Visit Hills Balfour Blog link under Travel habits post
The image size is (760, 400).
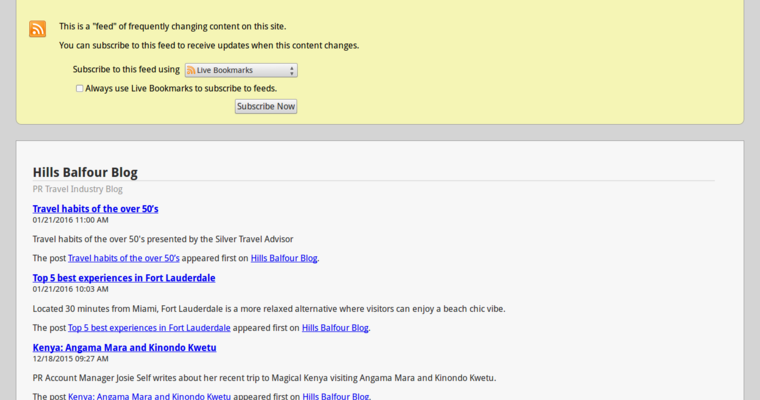(x=284, y=258)
